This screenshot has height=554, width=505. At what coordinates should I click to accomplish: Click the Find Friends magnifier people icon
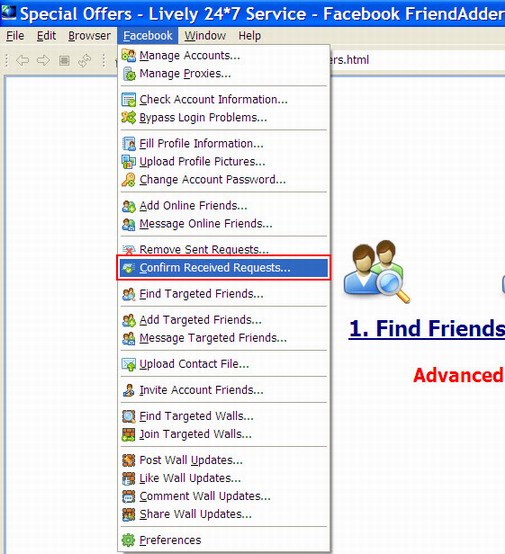click(x=376, y=271)
